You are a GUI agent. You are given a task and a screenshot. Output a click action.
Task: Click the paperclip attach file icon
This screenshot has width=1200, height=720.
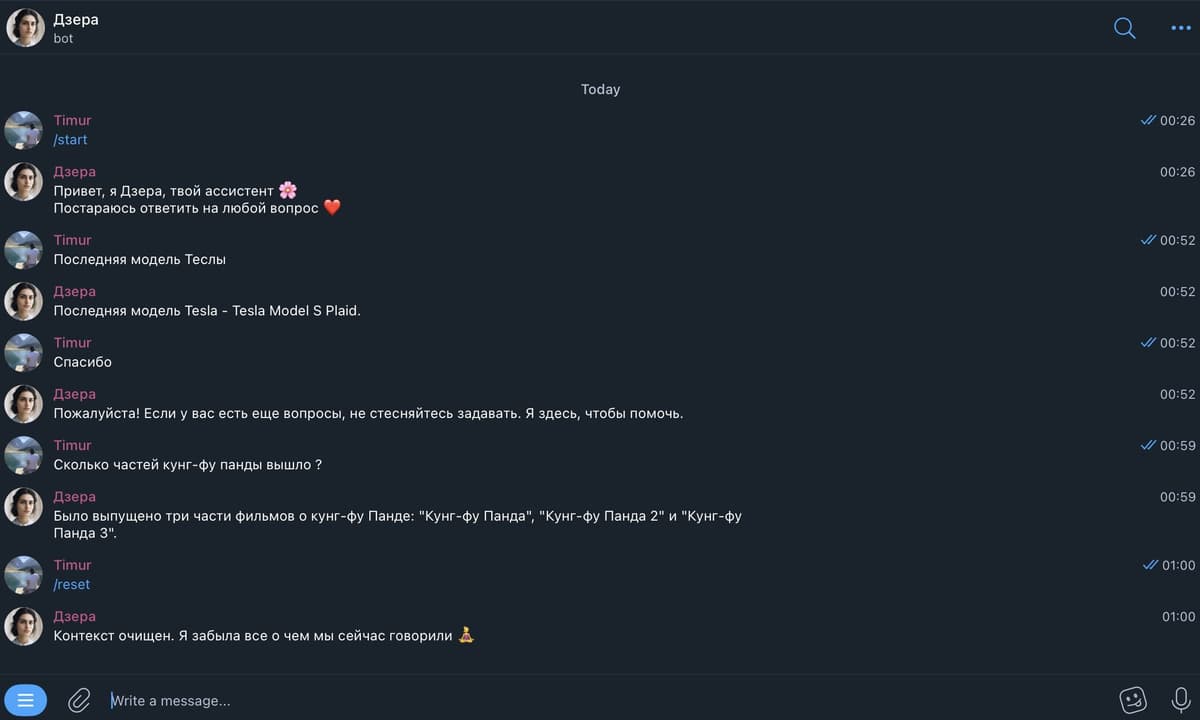coord(79,700)
